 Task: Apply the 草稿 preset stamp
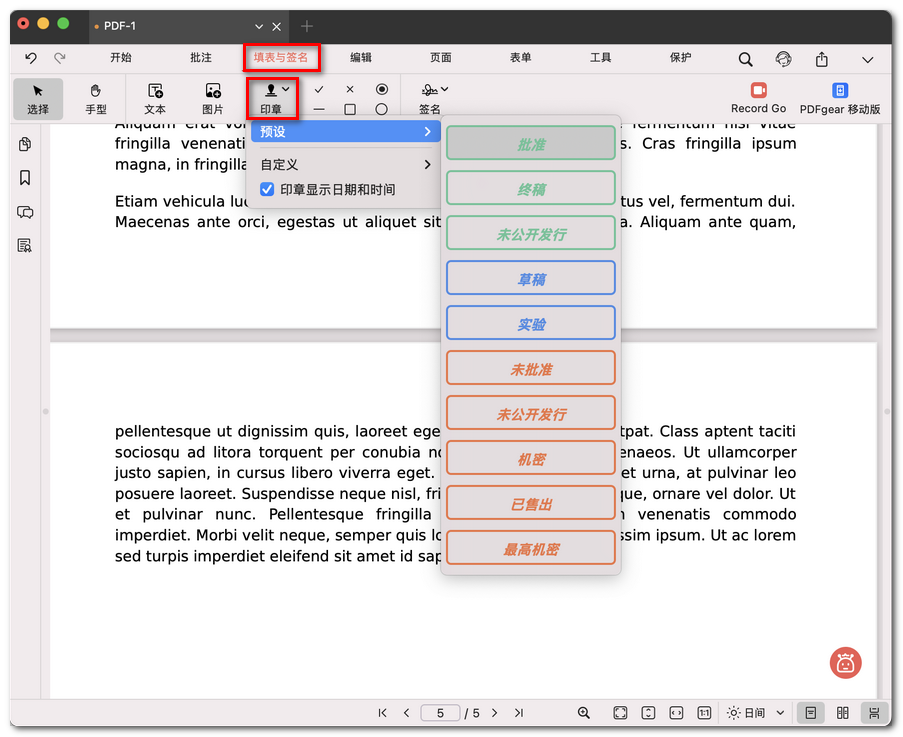coord(530,279)
